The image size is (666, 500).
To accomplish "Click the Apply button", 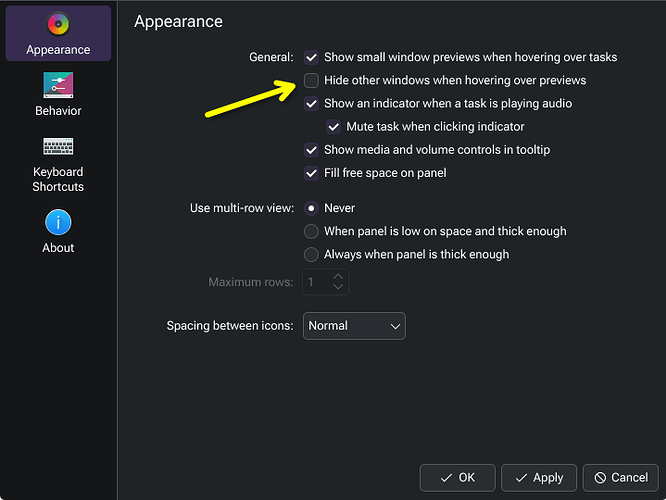I will (539, 478).
